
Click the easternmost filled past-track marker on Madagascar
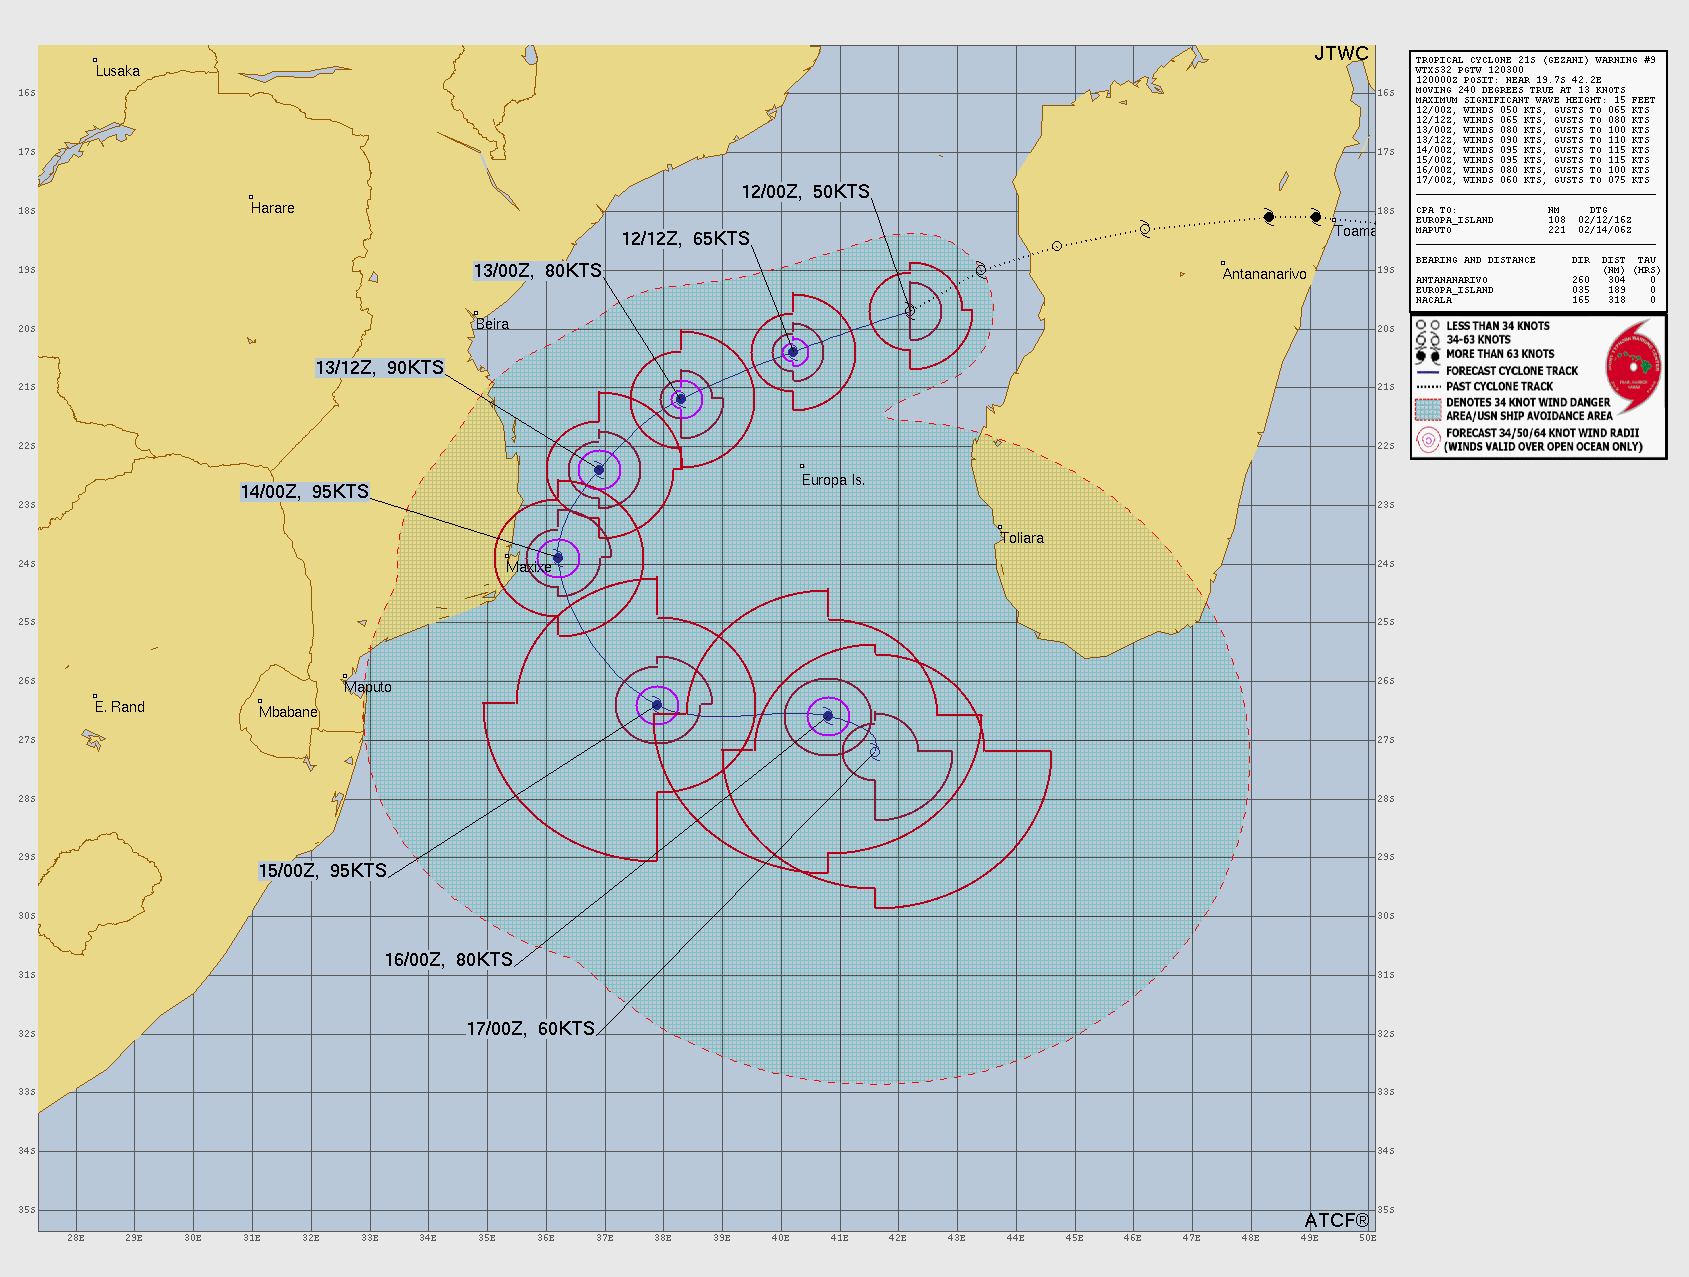(x=1315, y=217)
